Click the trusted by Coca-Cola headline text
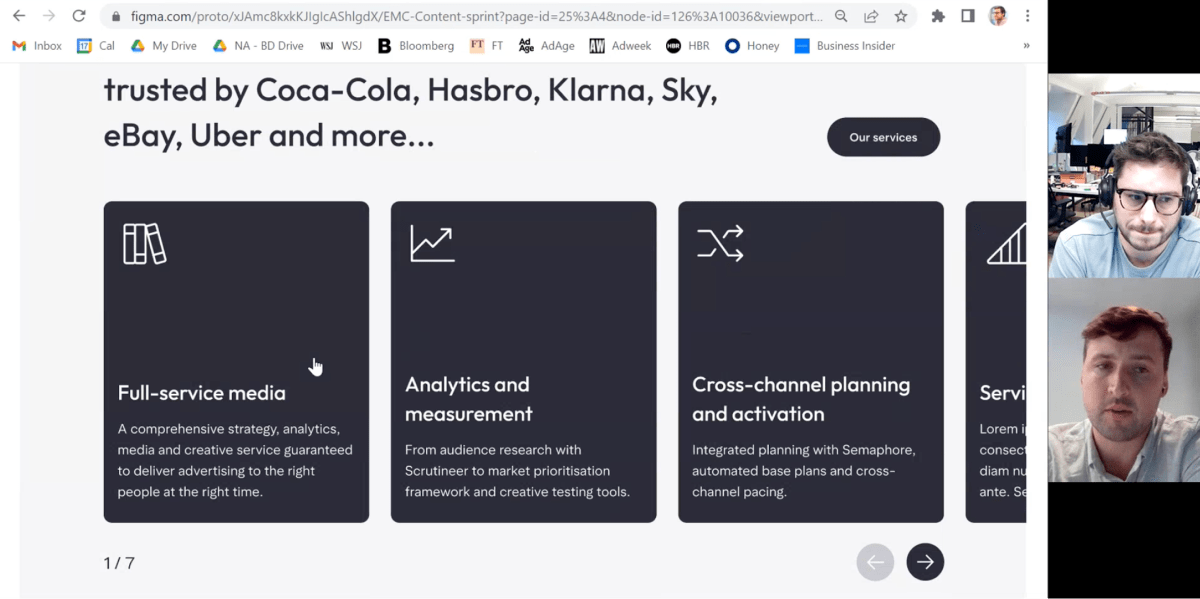Image resolution: width=1200 pixels, height=599 pixels. (x=410, y=112)
